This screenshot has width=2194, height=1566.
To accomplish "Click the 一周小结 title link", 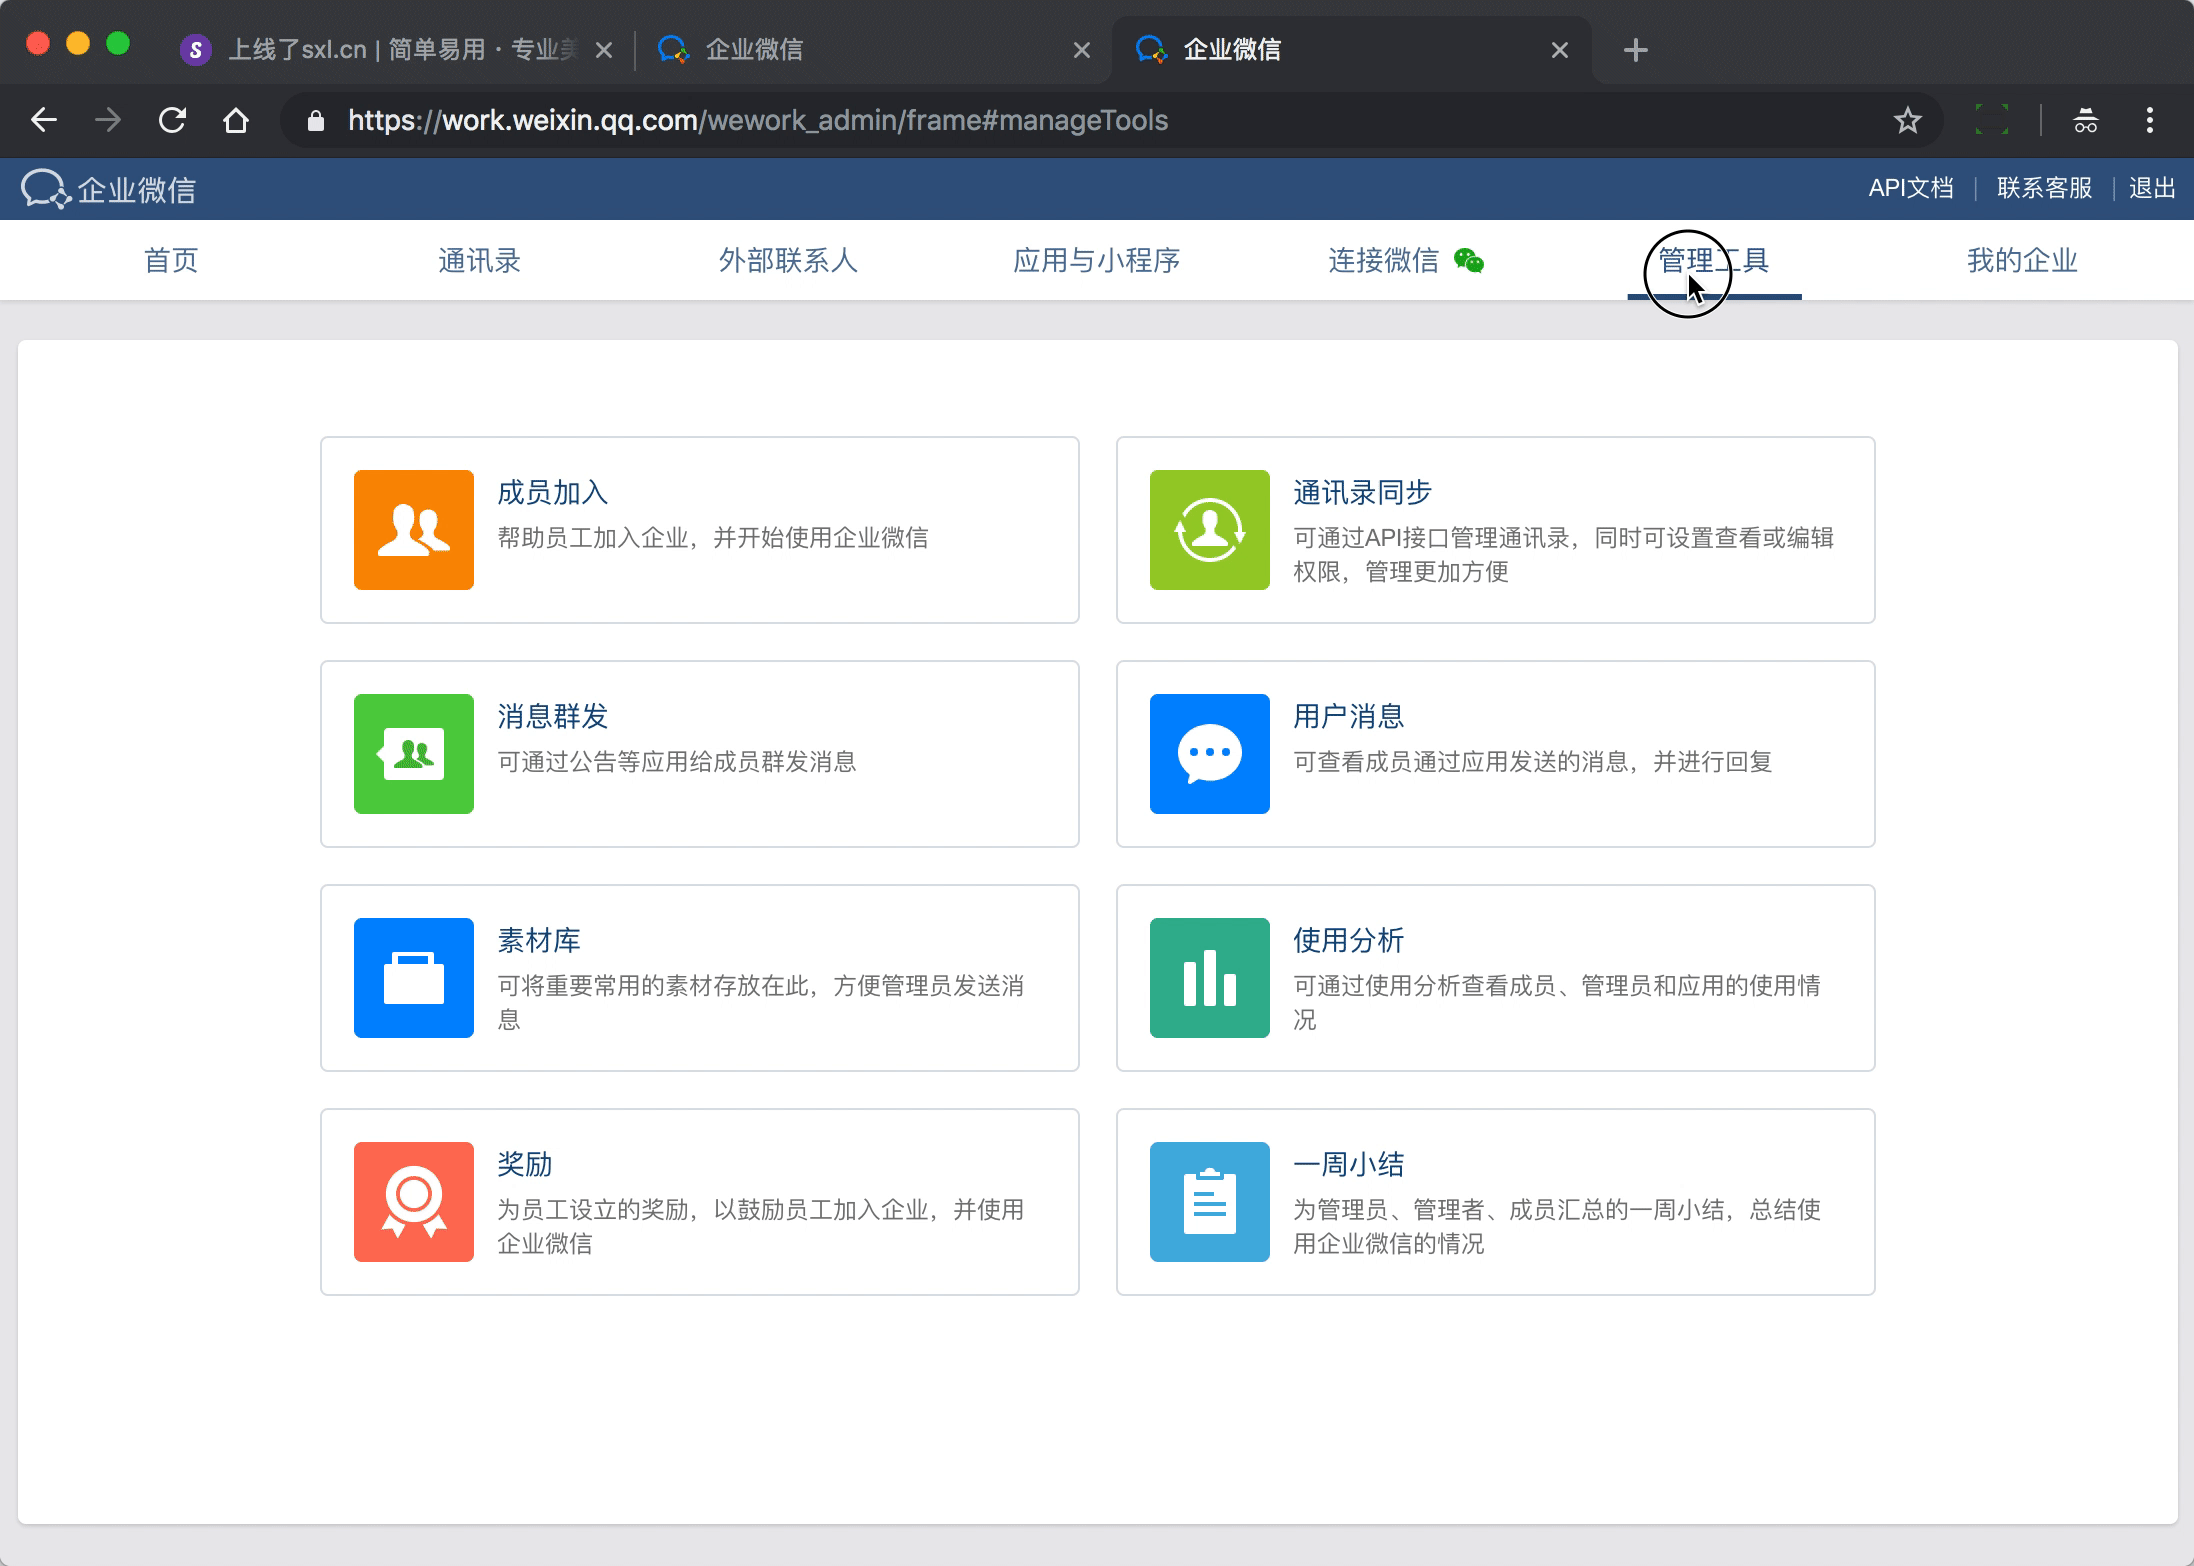I will (x=1348, y=1165).
